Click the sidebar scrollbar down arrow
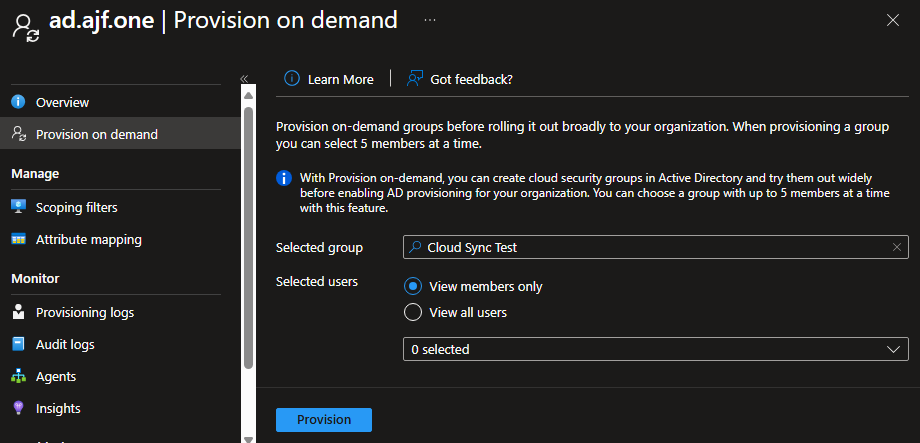The height and width of the screenshot is (443, 920). (x=248, y=438)
